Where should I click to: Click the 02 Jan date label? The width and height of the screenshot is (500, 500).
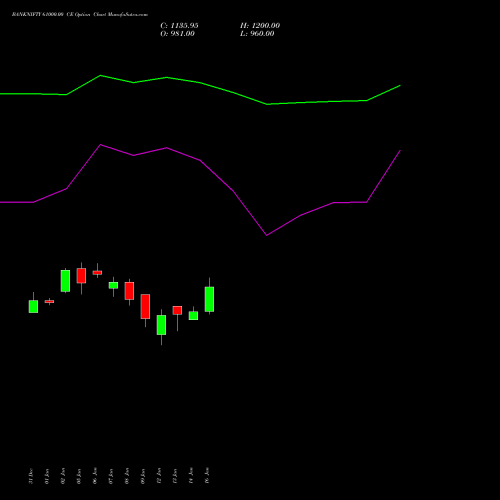(63, 476)
